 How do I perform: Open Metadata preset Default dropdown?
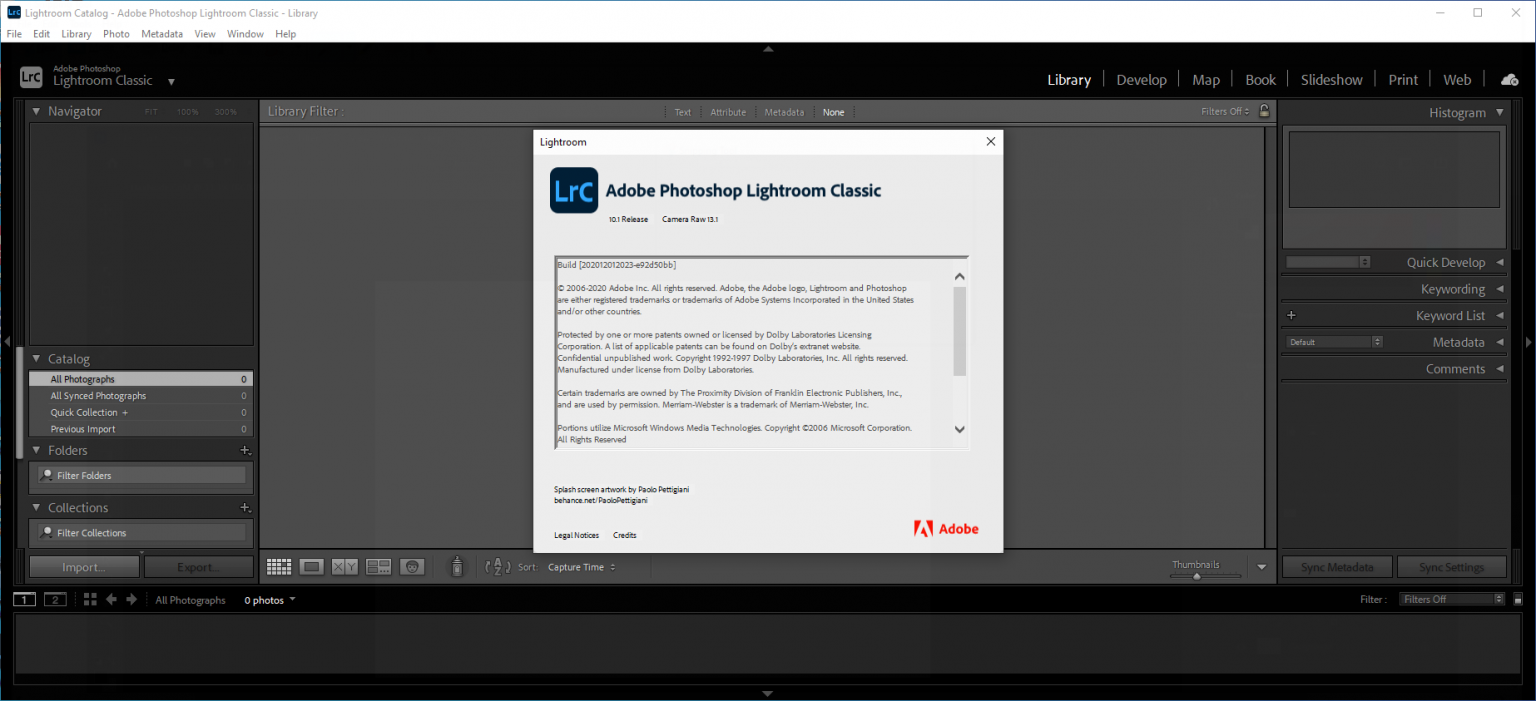point(1334,342)
